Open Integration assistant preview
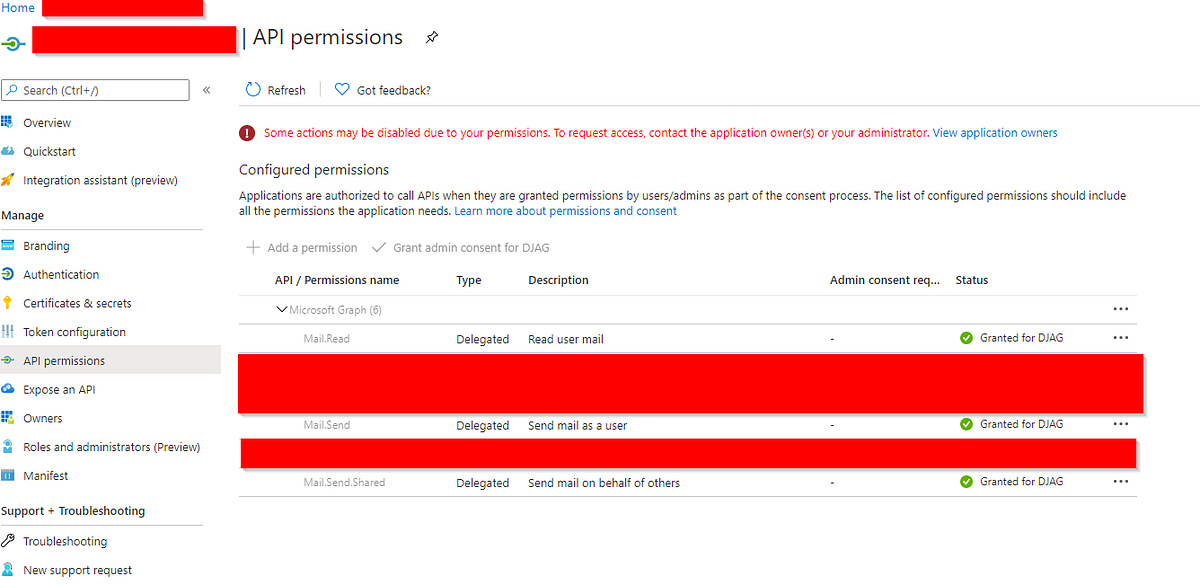 tap(103, 179)
